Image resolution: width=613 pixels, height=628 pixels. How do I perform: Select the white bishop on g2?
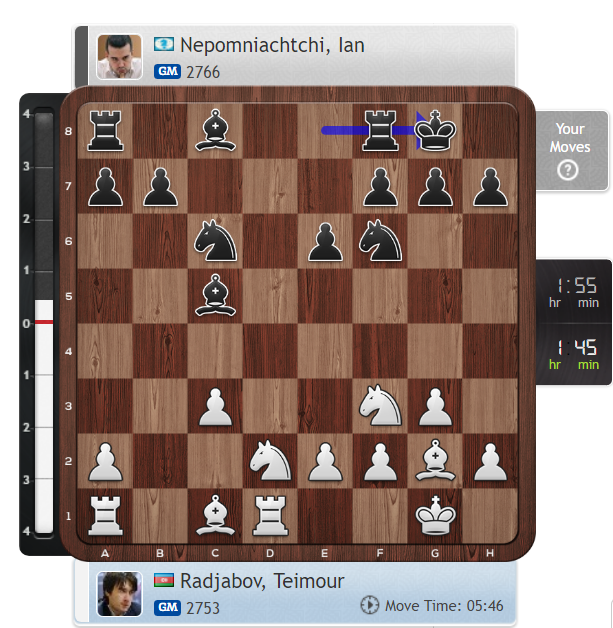point(435,460)
